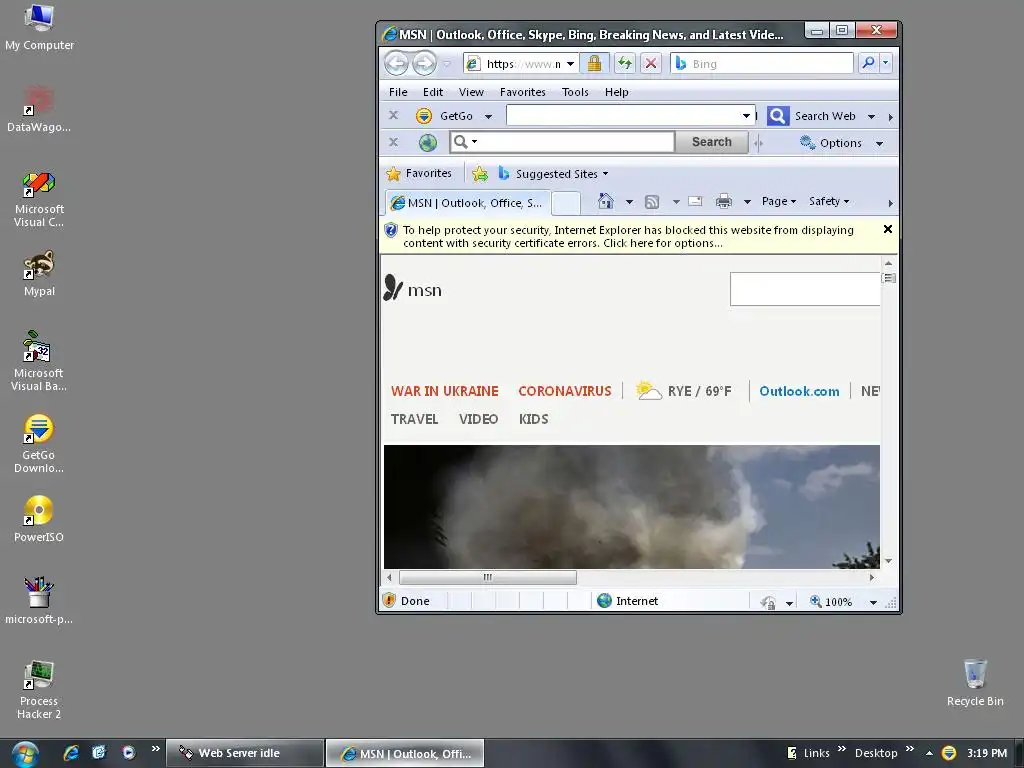This screenshot has width=1024, height=768.
Task: Click the Stop loading red X icon
Action: click(x=650, y=63)
